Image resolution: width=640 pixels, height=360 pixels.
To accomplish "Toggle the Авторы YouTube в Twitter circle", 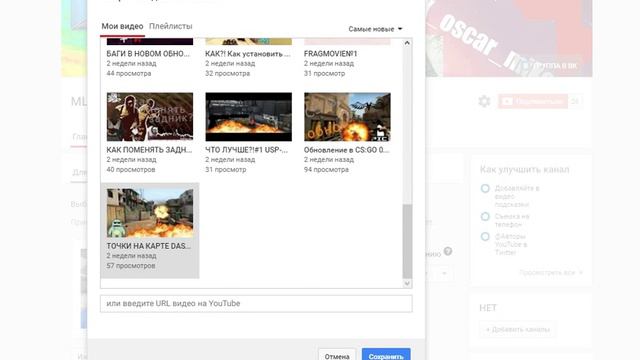I will pyautogui.click(x=485, y=236).
